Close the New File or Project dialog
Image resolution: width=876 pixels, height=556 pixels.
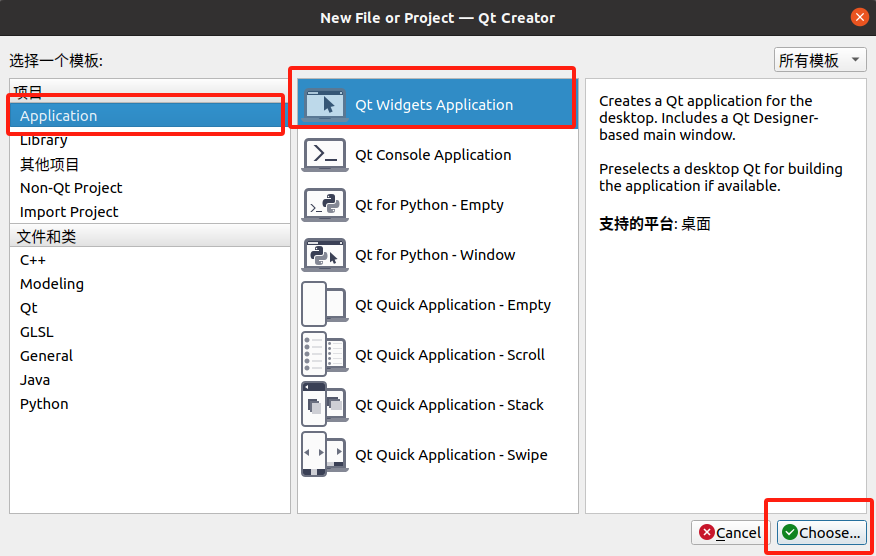pos(860,17)
